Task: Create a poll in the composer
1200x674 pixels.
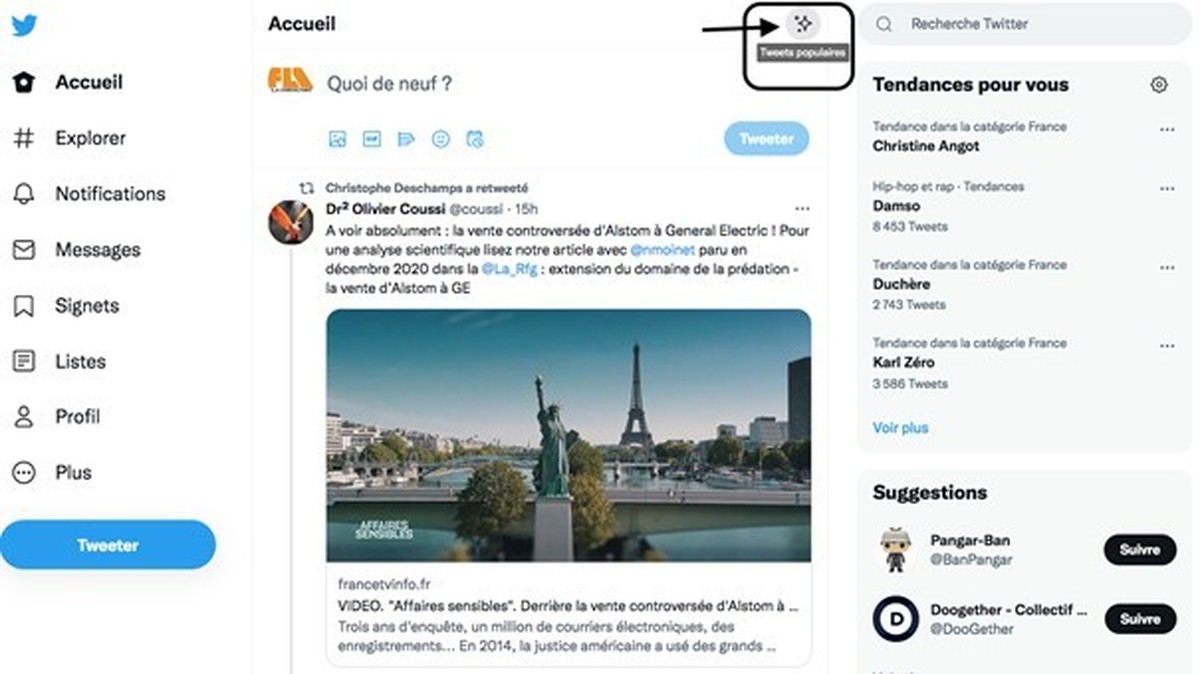Action: pyautogui.click(x=406, y=139)
